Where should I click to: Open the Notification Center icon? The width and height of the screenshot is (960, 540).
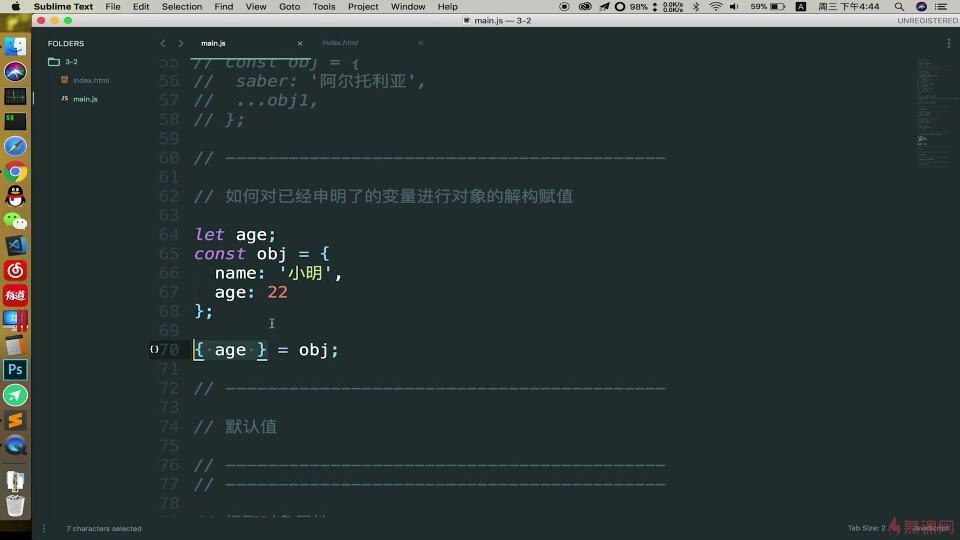[x=941, y=7]
